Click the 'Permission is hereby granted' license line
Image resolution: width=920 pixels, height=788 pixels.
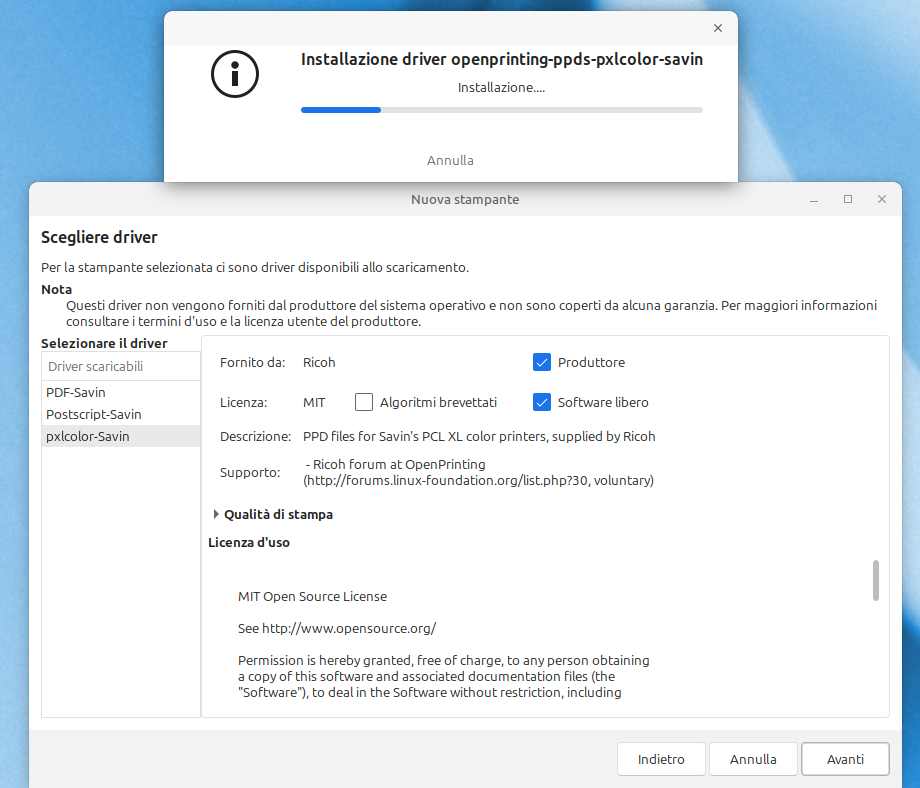click(x=444, y=661)
